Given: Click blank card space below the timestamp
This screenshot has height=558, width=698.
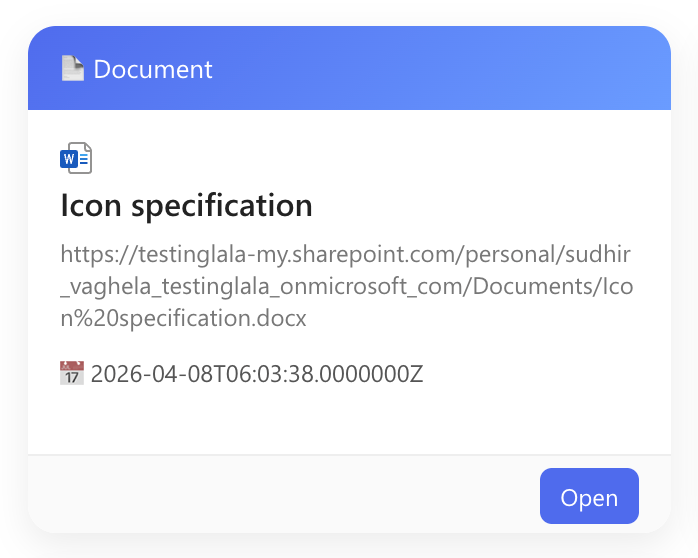Looking at the screenshot, I should (x=349, y=420).
